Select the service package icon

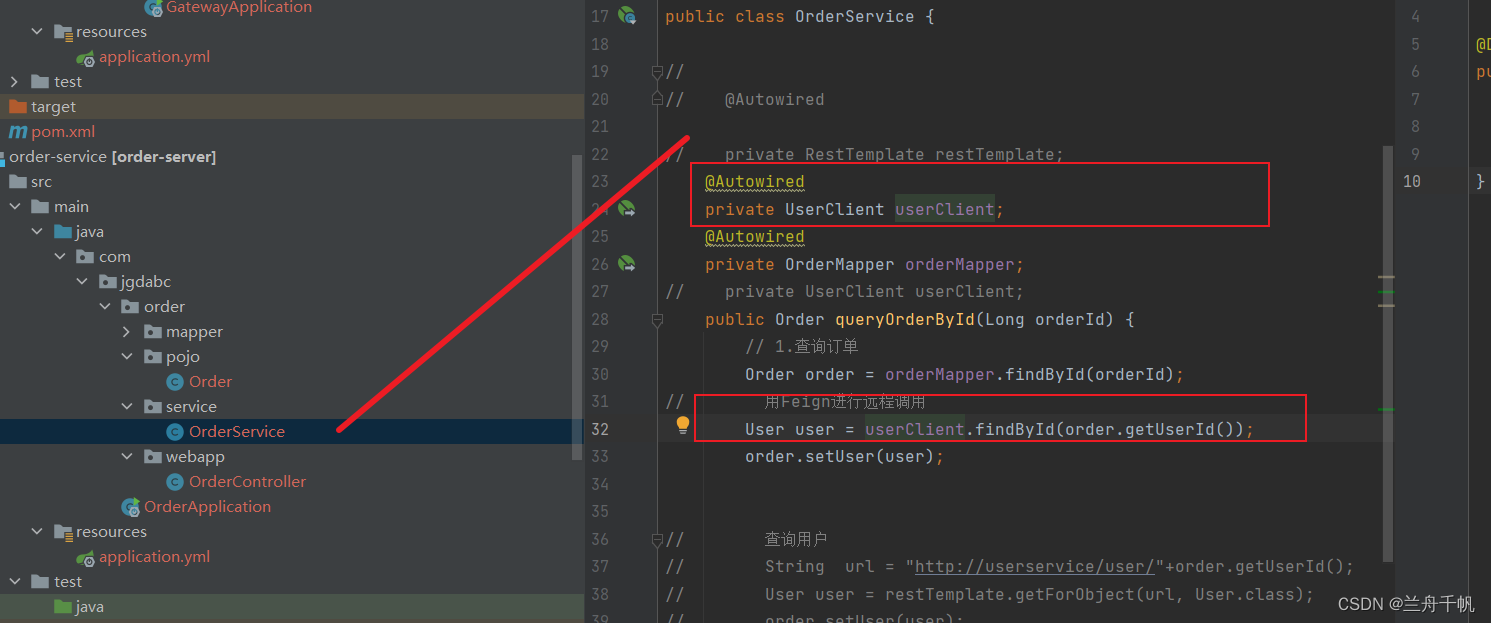(152, 407)
